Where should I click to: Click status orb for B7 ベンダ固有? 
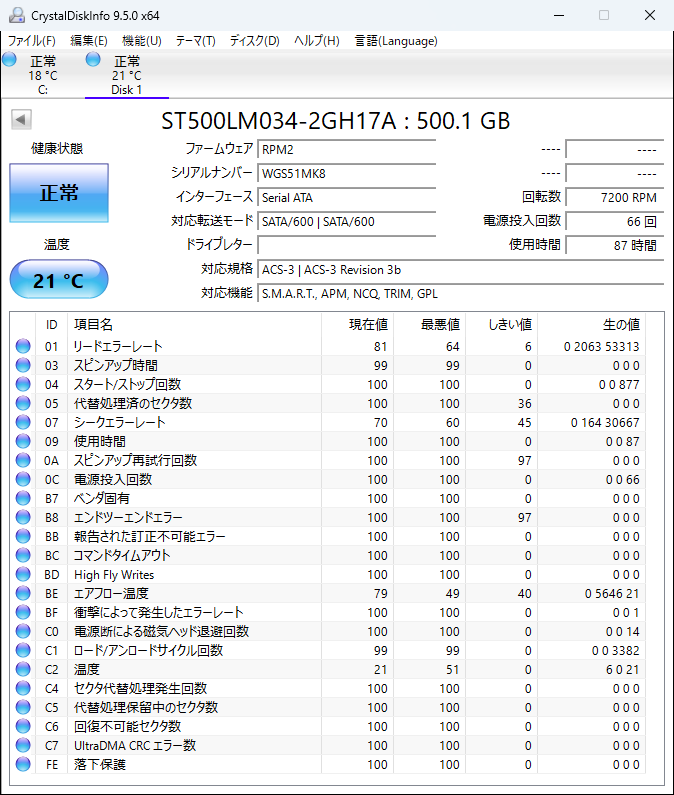(23, 498)
